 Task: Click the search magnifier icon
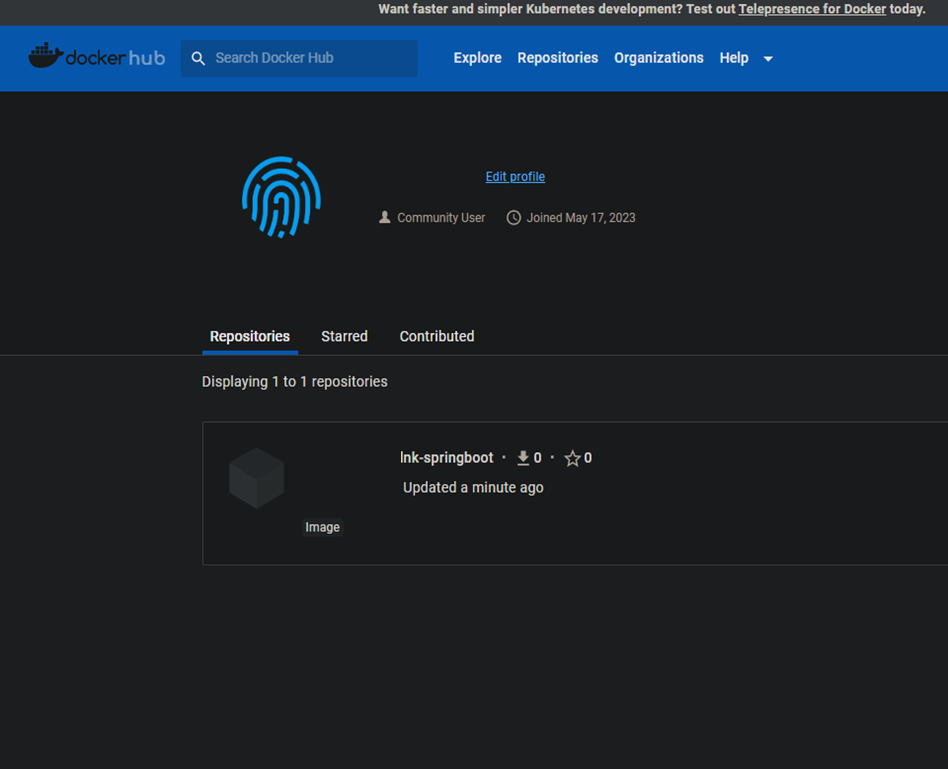(x=198, y=58)
